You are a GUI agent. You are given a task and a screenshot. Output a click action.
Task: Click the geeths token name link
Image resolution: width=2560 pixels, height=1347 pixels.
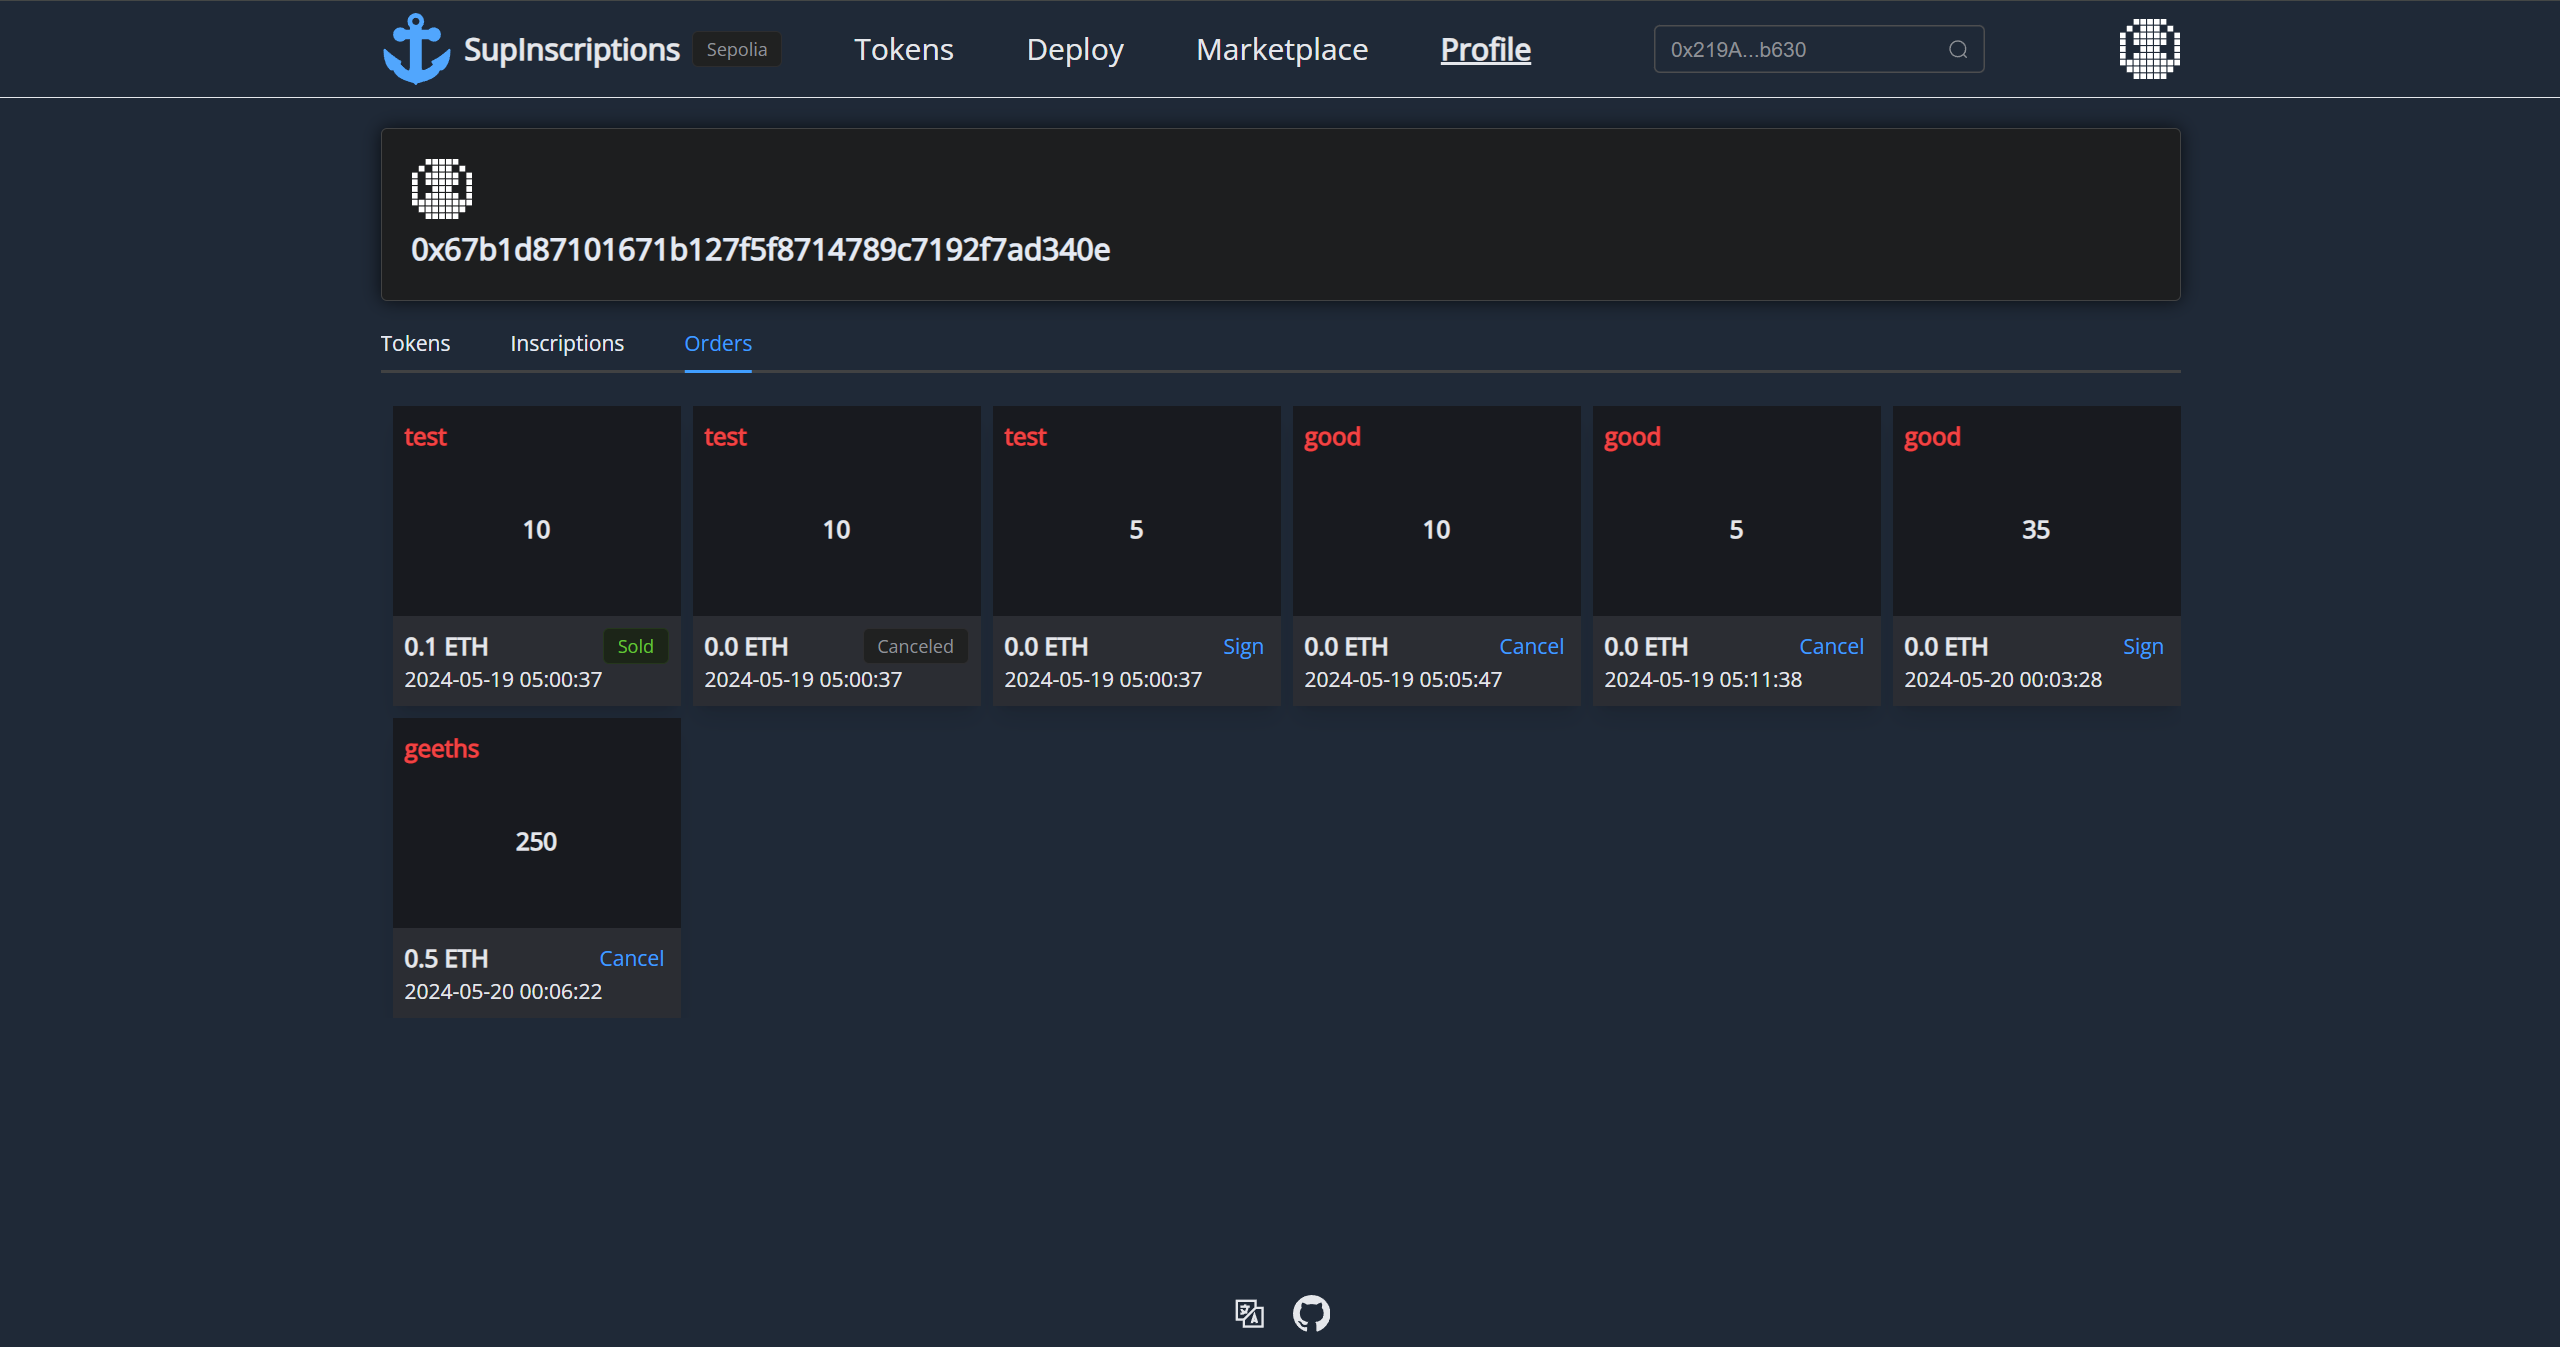[441, 749]
